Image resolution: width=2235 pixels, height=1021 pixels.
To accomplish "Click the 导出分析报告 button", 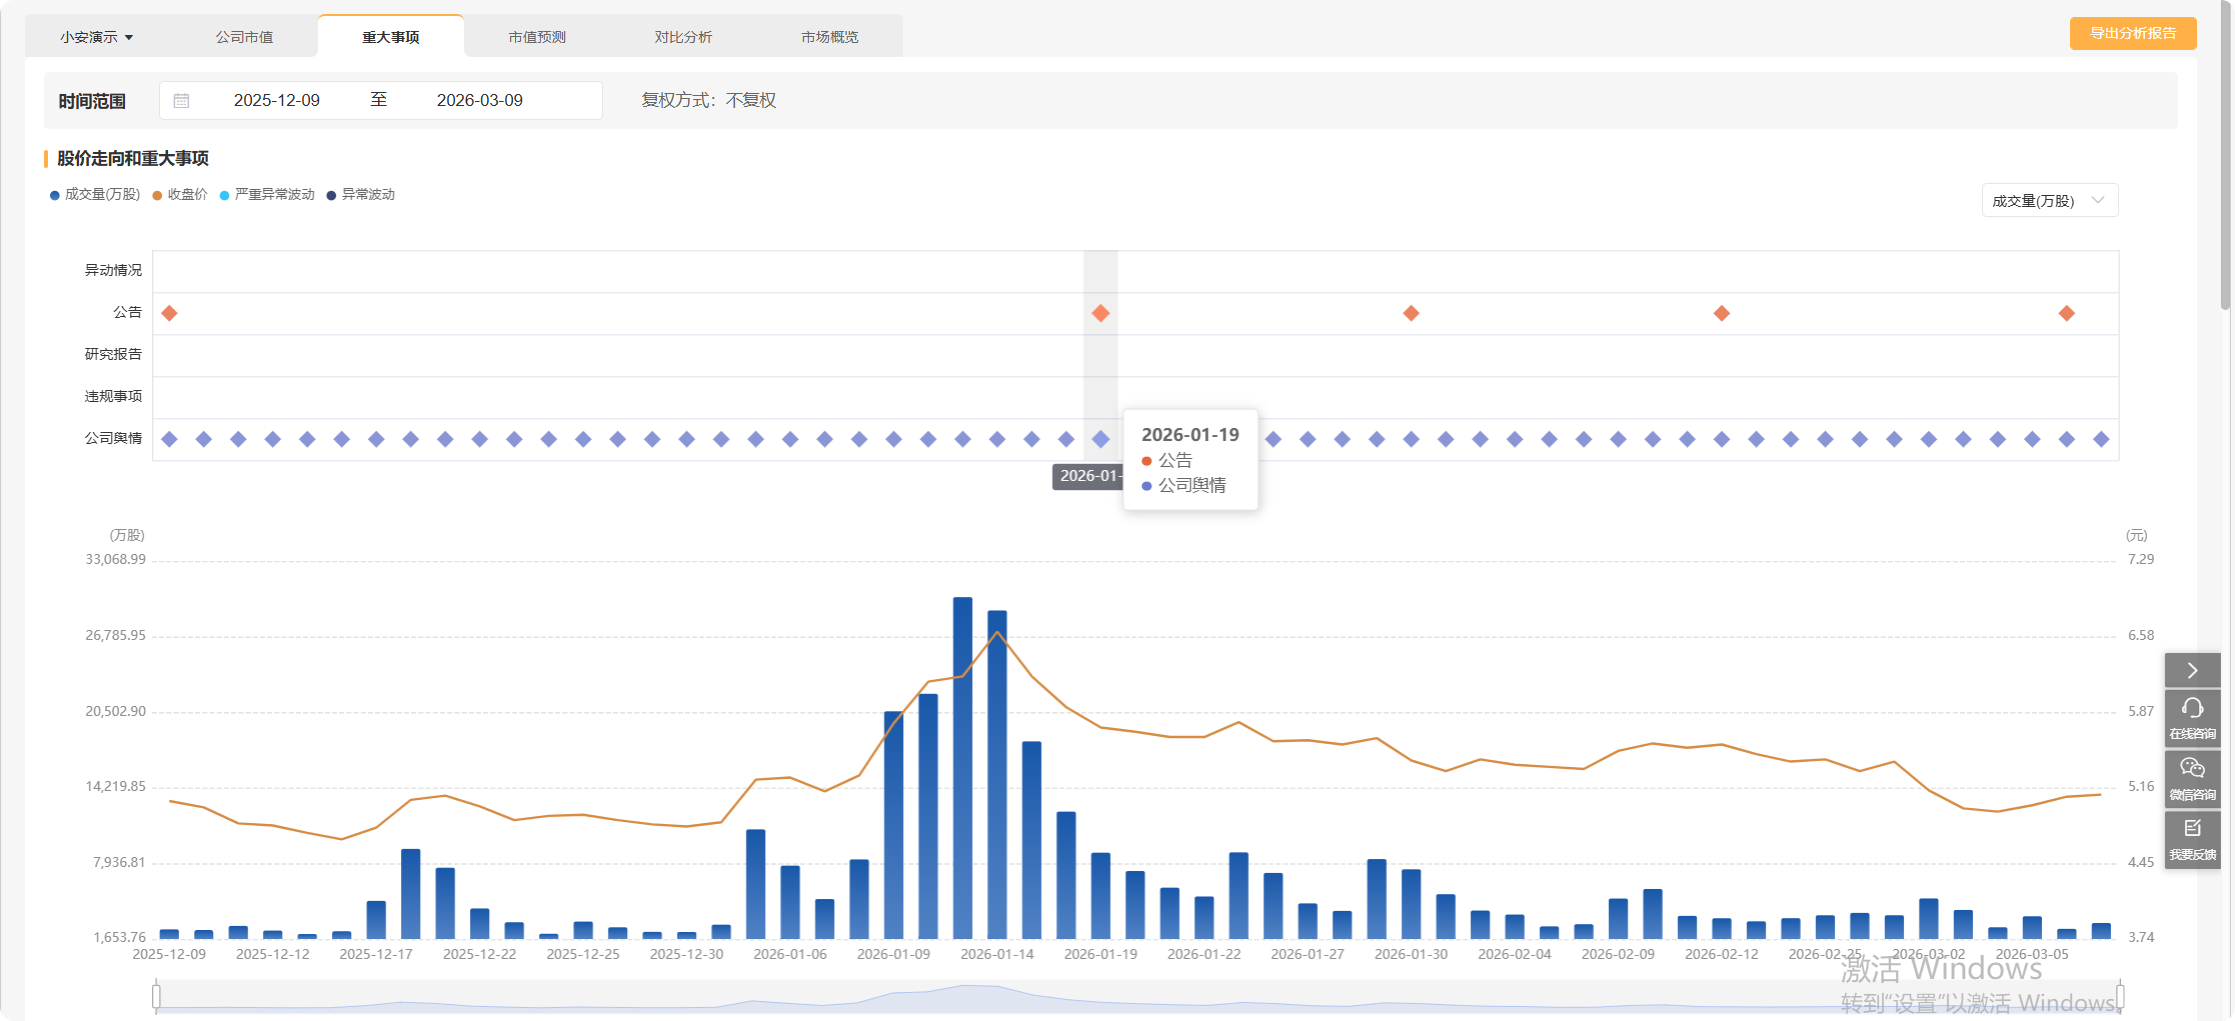I will pos(2132,33).
